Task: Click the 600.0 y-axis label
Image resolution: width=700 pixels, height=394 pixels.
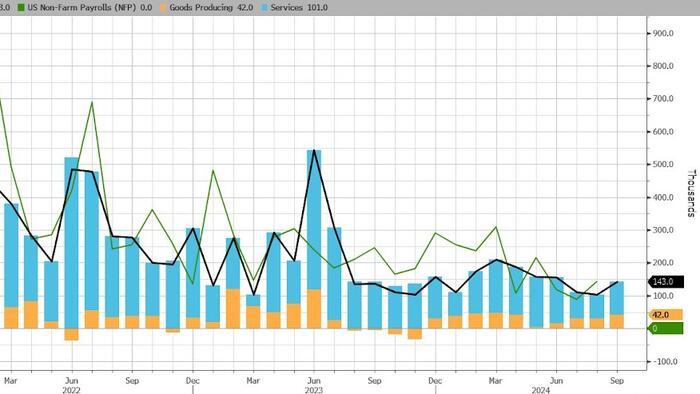Action: (x=664, y=132)
